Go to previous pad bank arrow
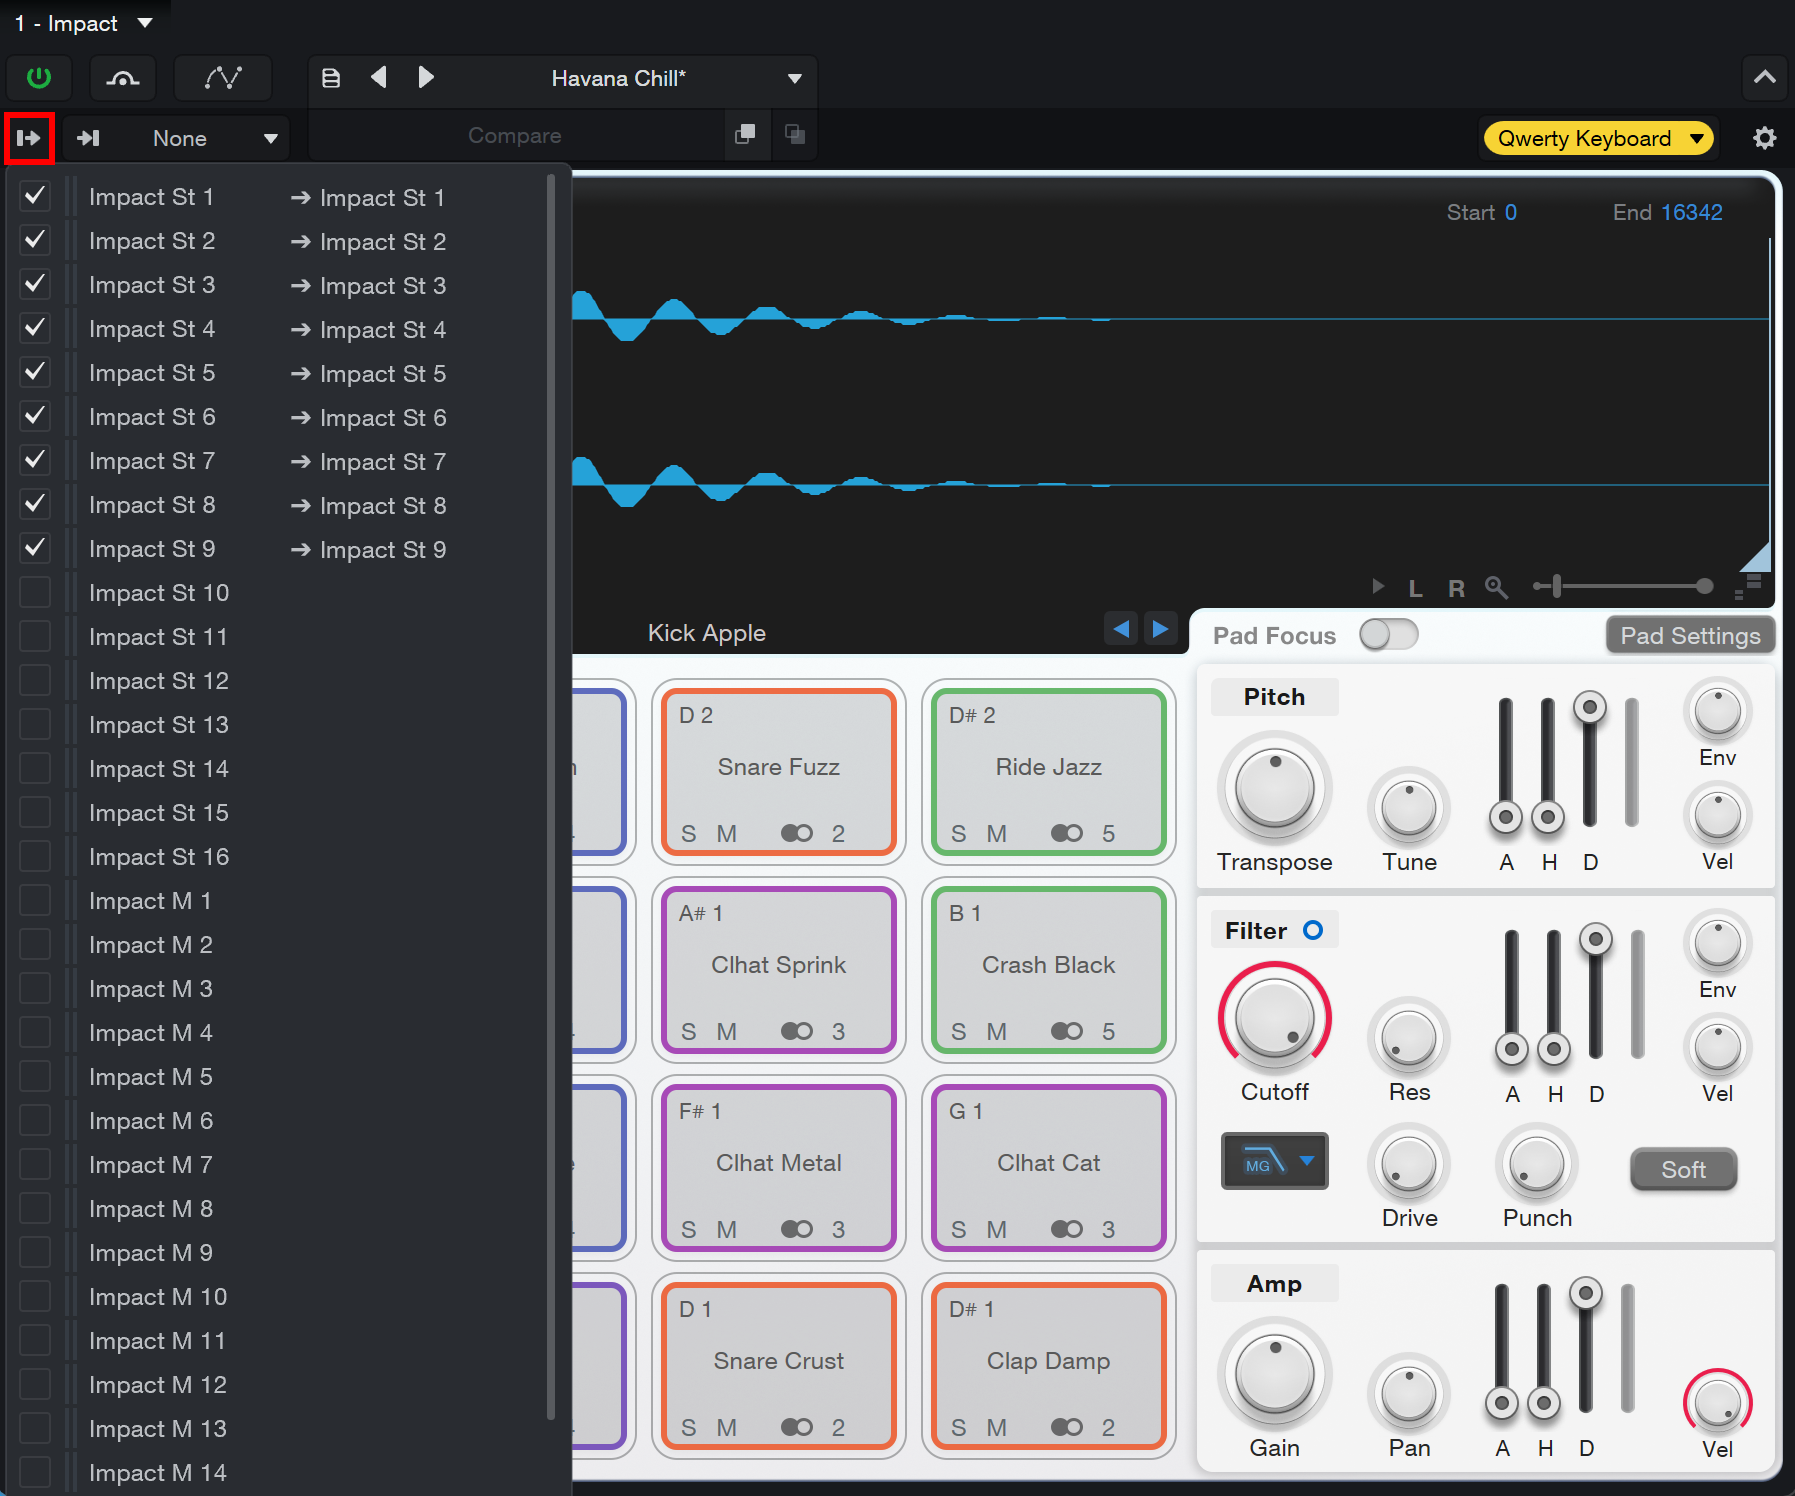 coord(1121,629)
